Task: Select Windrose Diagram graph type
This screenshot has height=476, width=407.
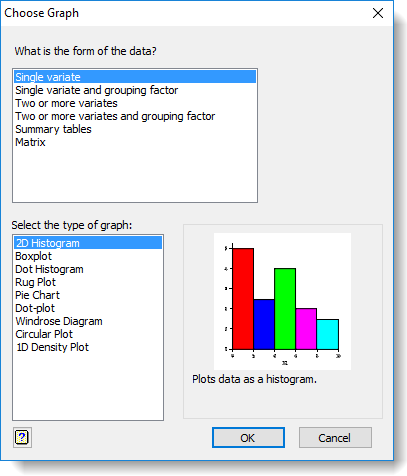Action: tap(88, 321)
